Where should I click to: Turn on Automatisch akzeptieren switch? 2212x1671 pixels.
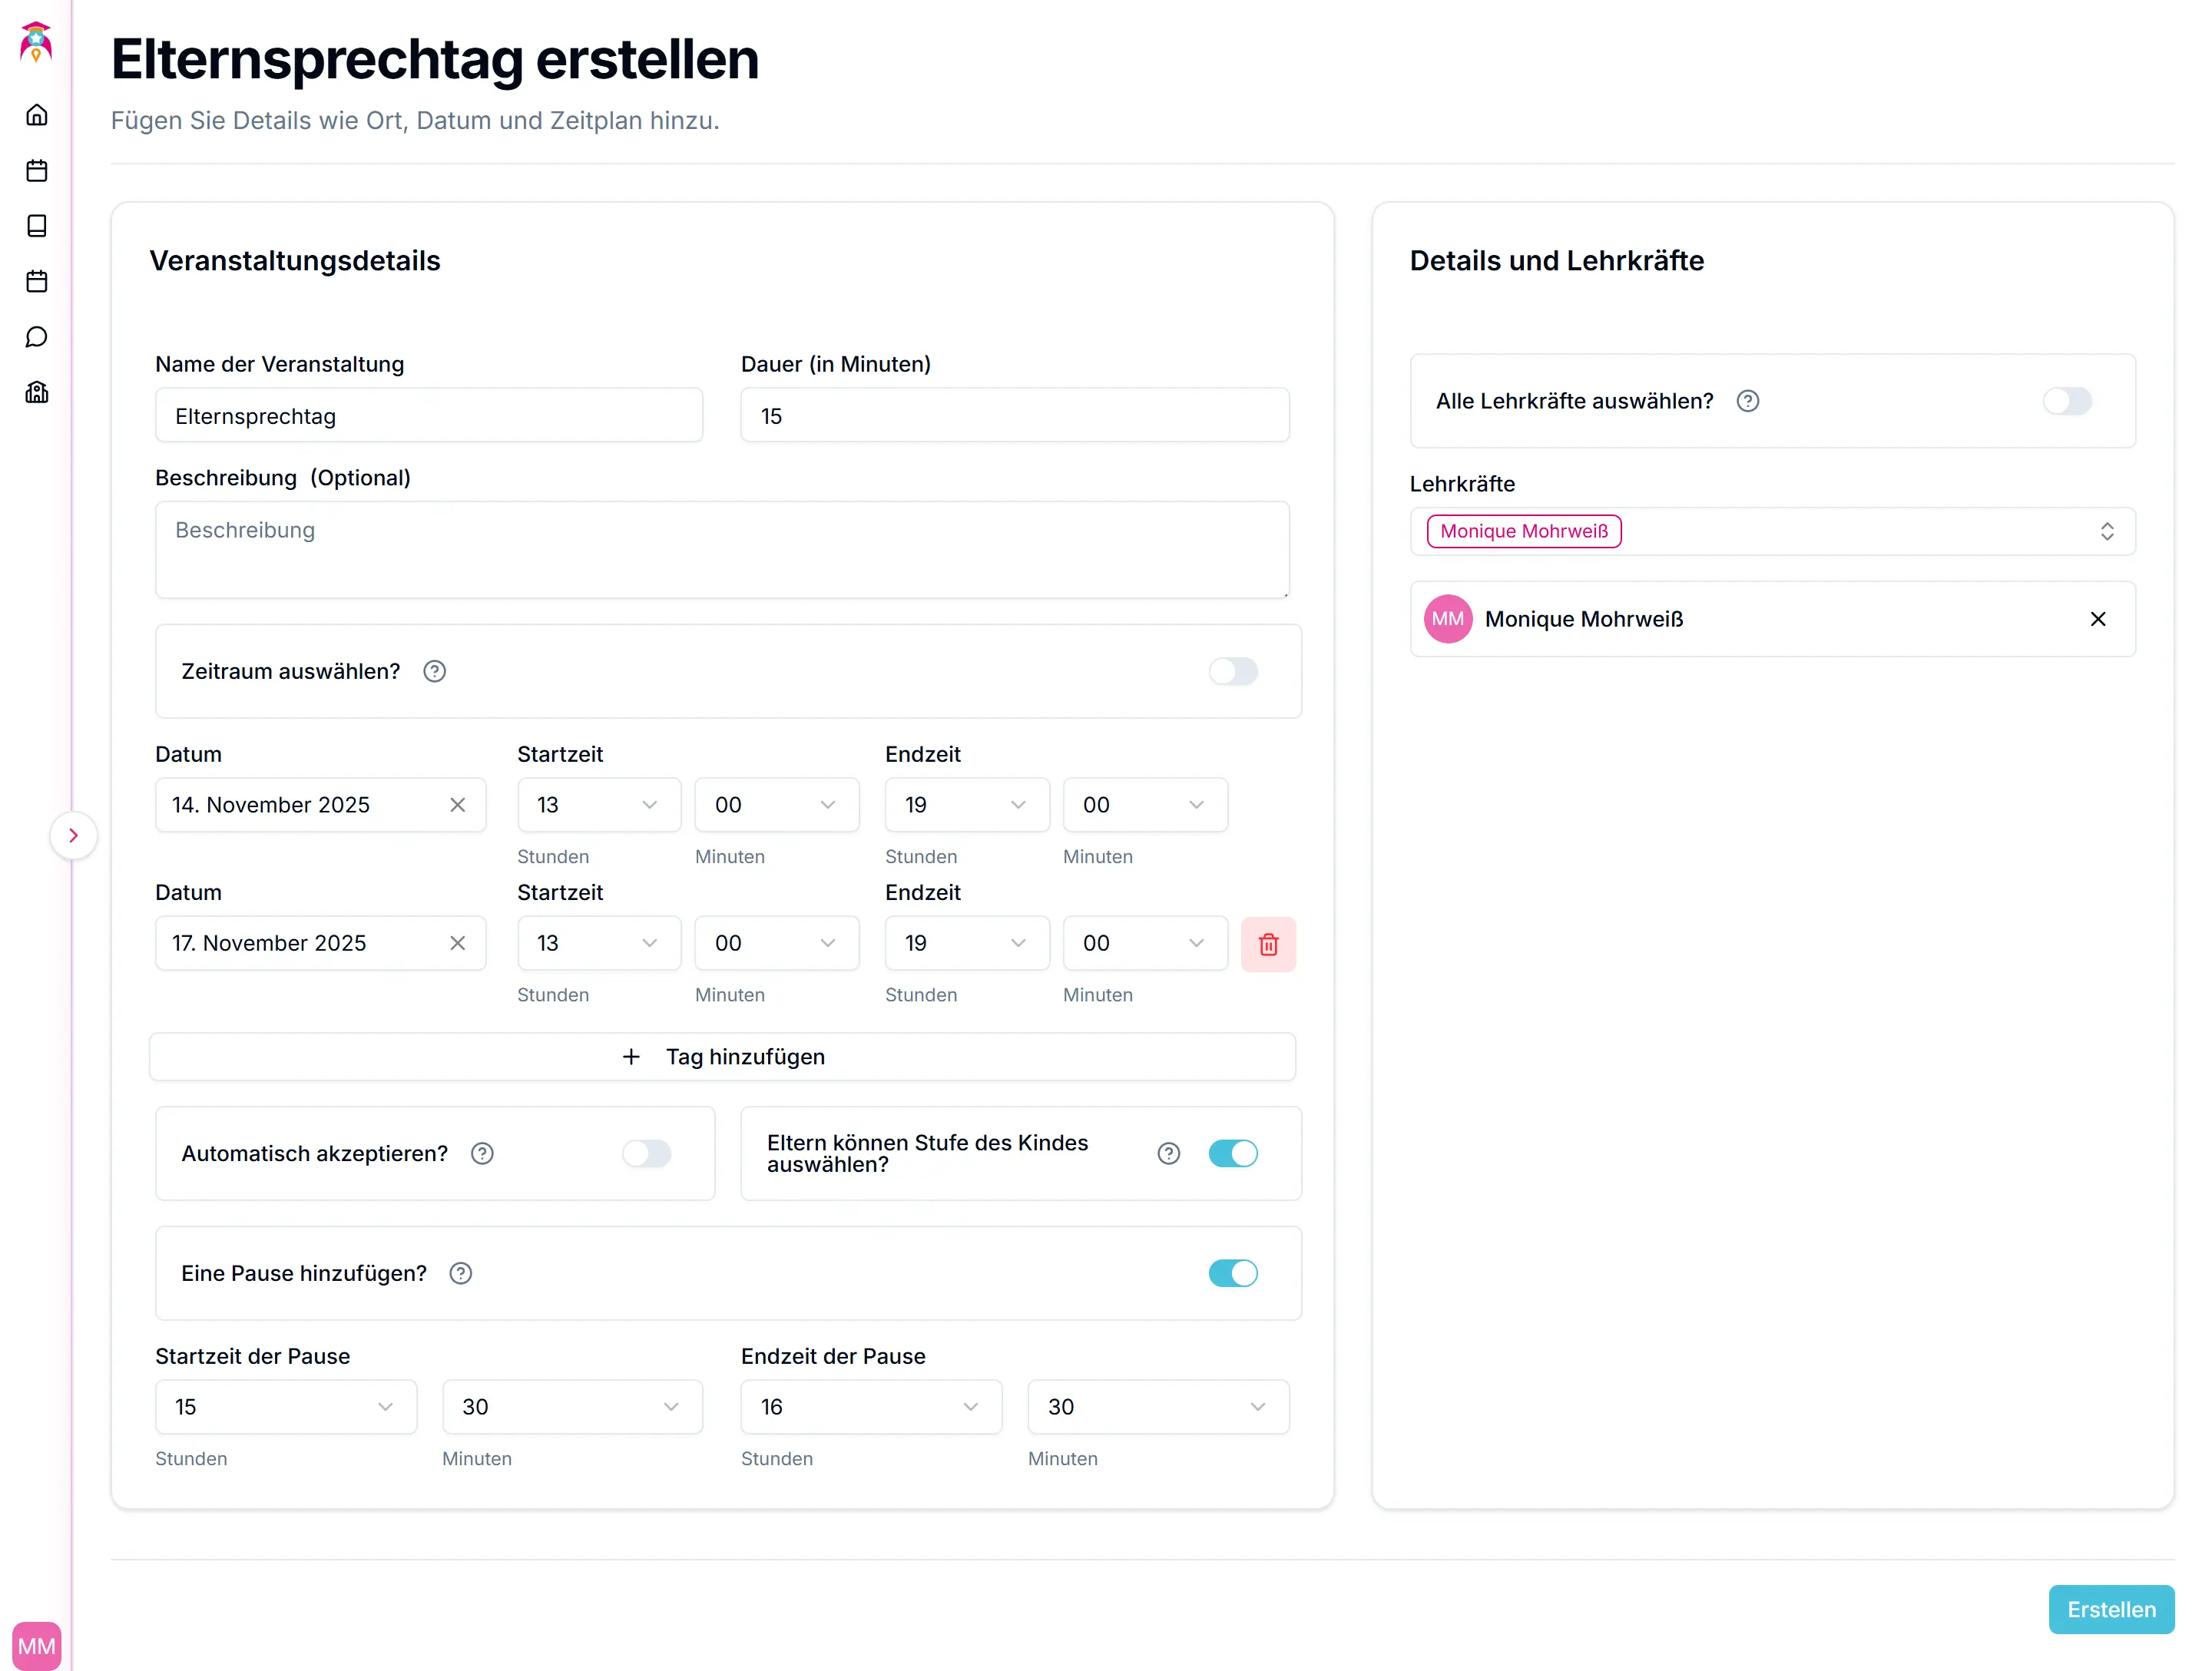tap(646, 1153)
